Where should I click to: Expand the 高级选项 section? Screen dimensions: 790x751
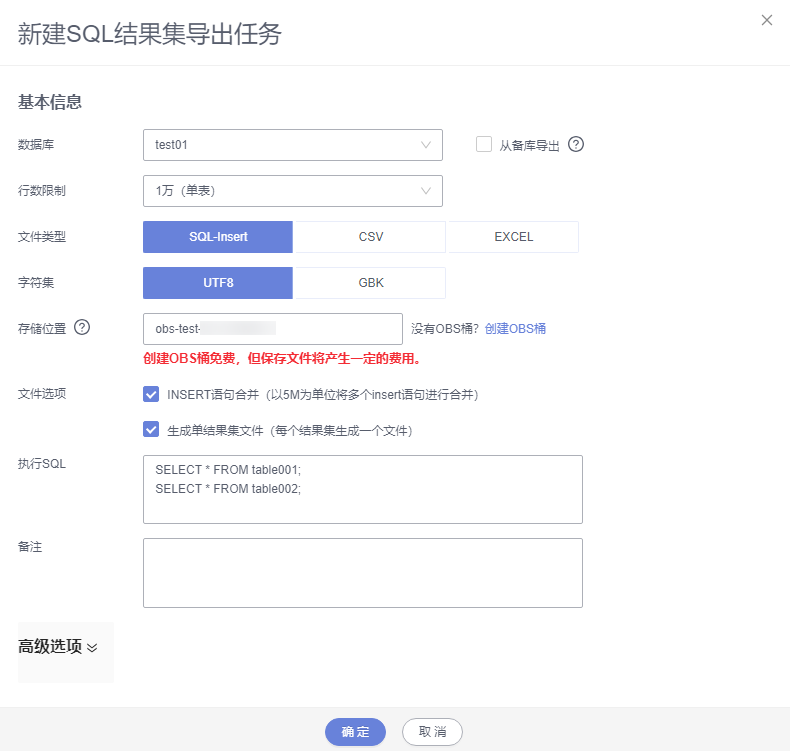click(x=58, y=647)
